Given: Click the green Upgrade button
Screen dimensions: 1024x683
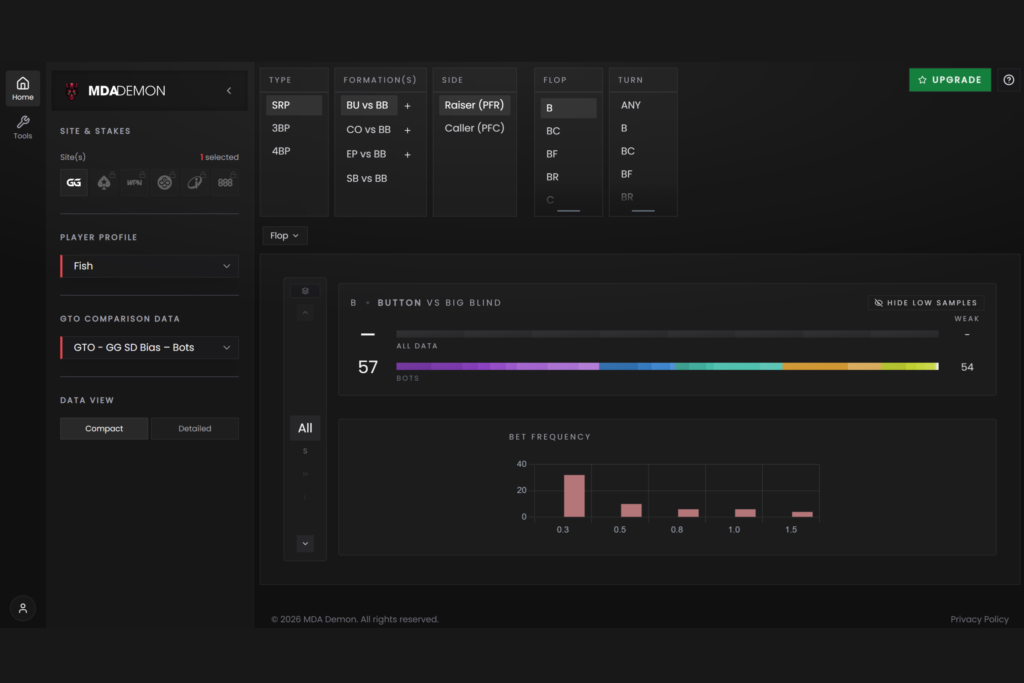Looking at the screenshot, I should point(950,80).
